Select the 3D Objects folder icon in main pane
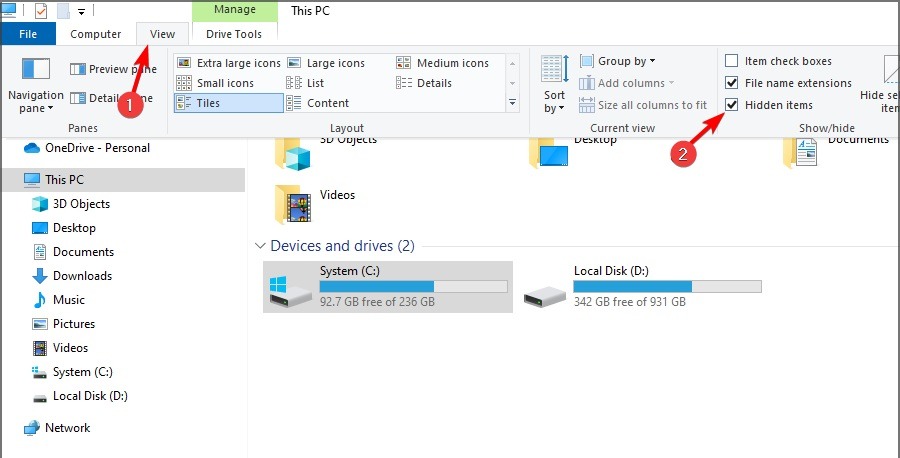This screenshot has height=458, width=900. pyautogui.click(x=293, y=154)
